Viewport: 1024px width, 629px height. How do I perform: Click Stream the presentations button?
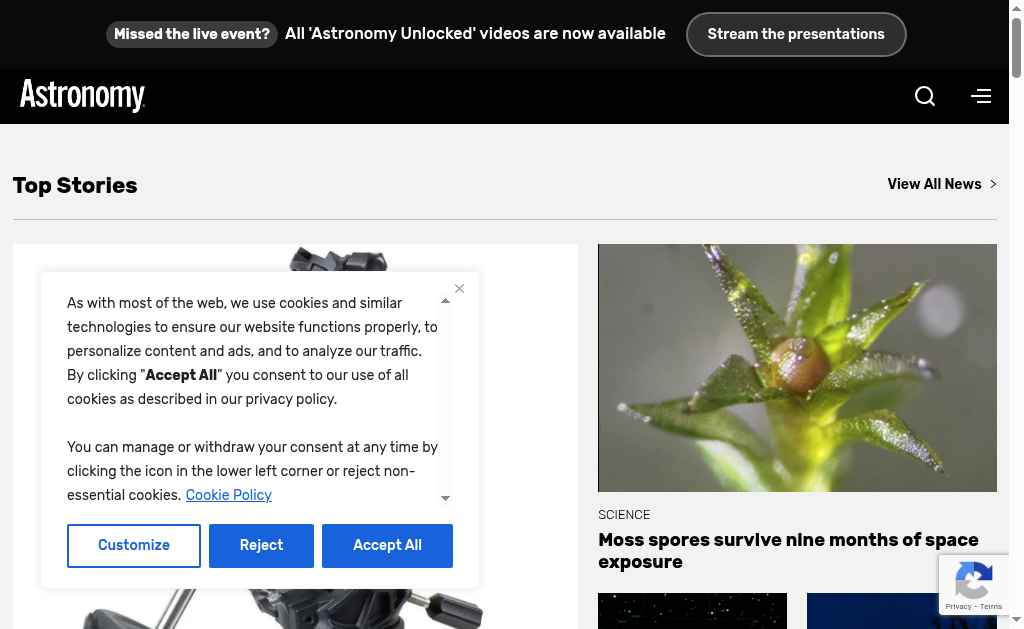[x=796, y=34]
